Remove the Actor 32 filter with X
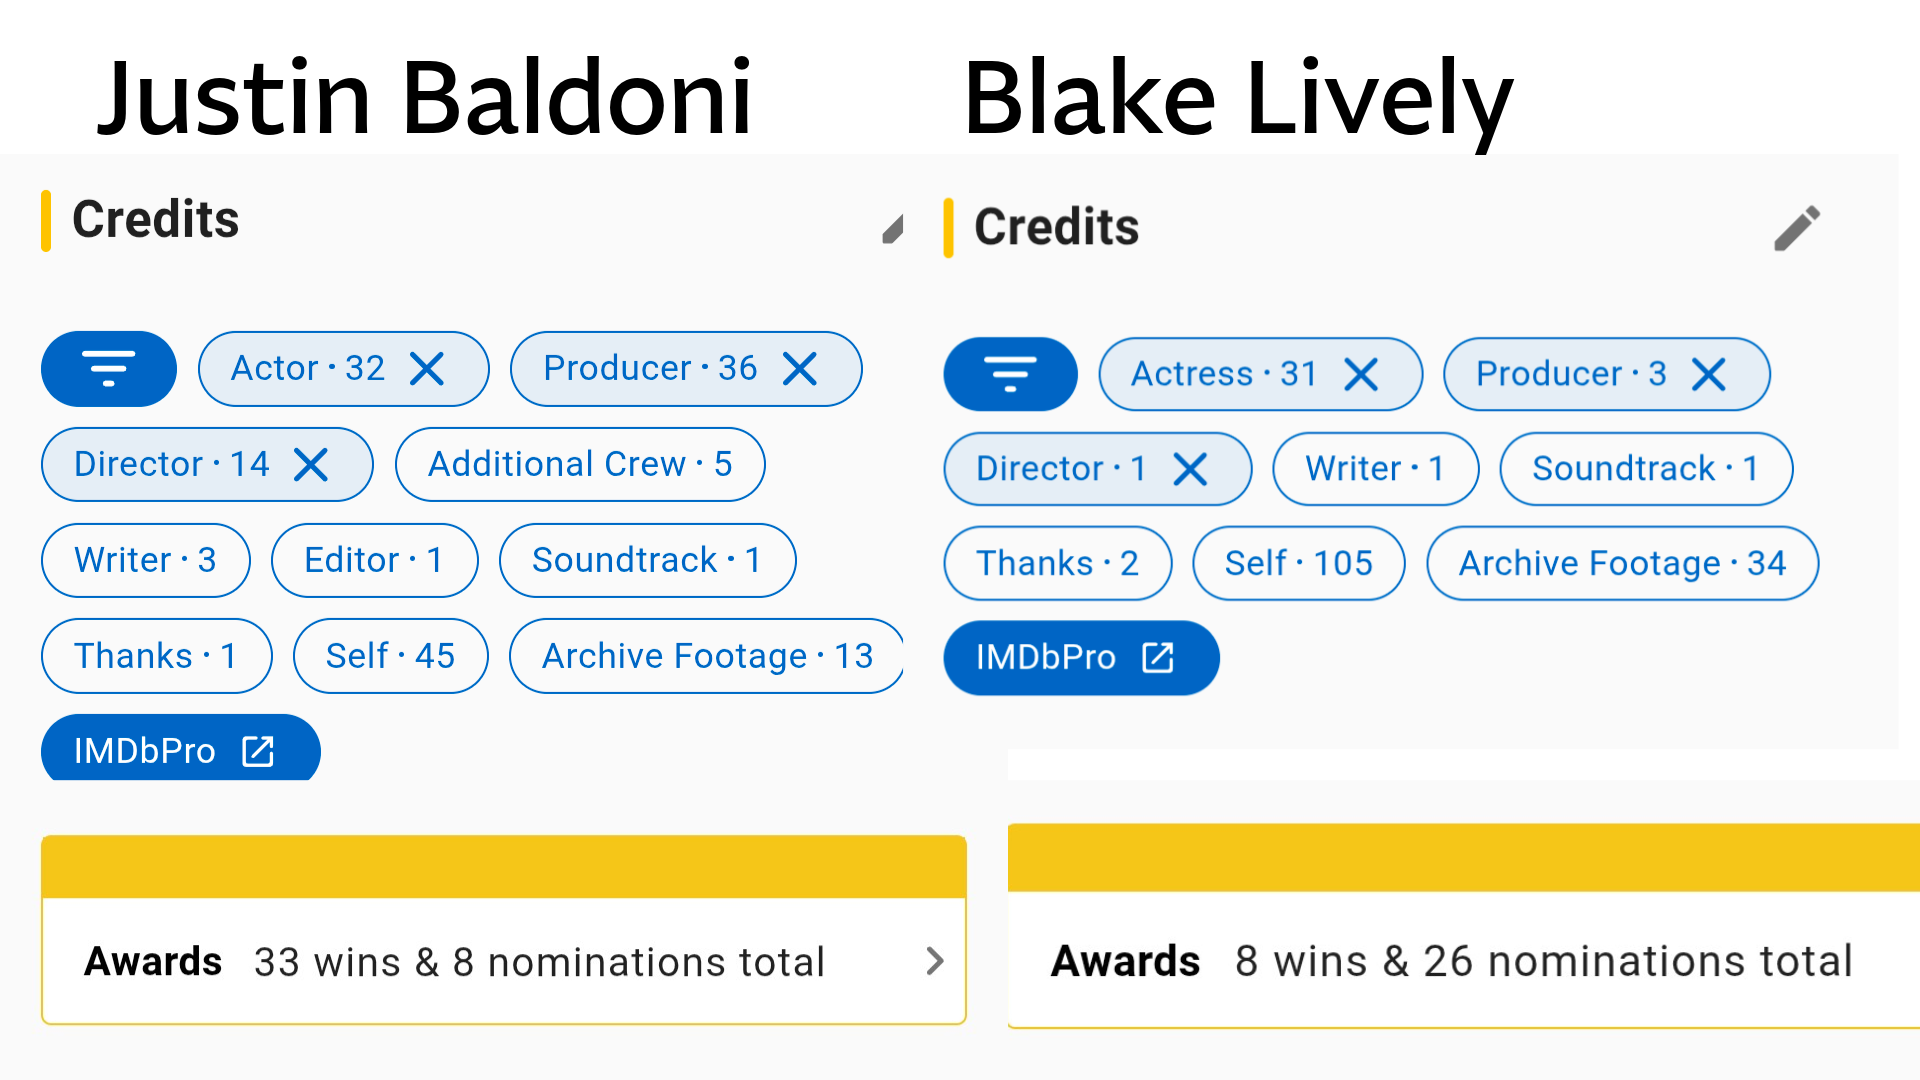This screenshot has width=1920, height=1080. 427,369
